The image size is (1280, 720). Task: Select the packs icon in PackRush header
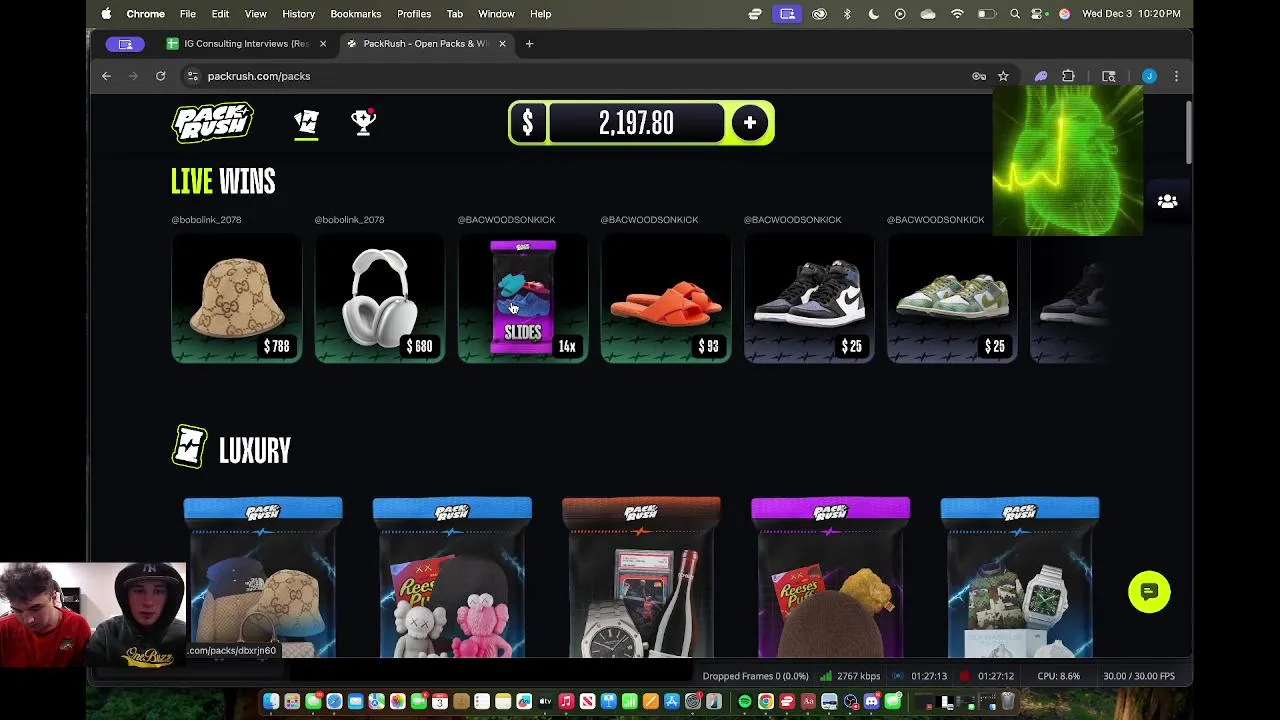(x=306, y=122)
